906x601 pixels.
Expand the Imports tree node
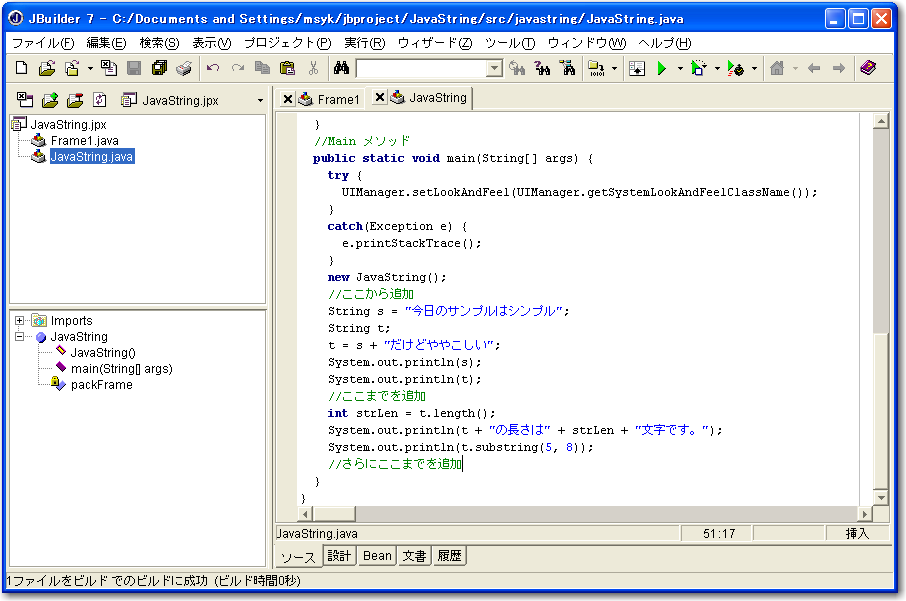pos(20,321)
